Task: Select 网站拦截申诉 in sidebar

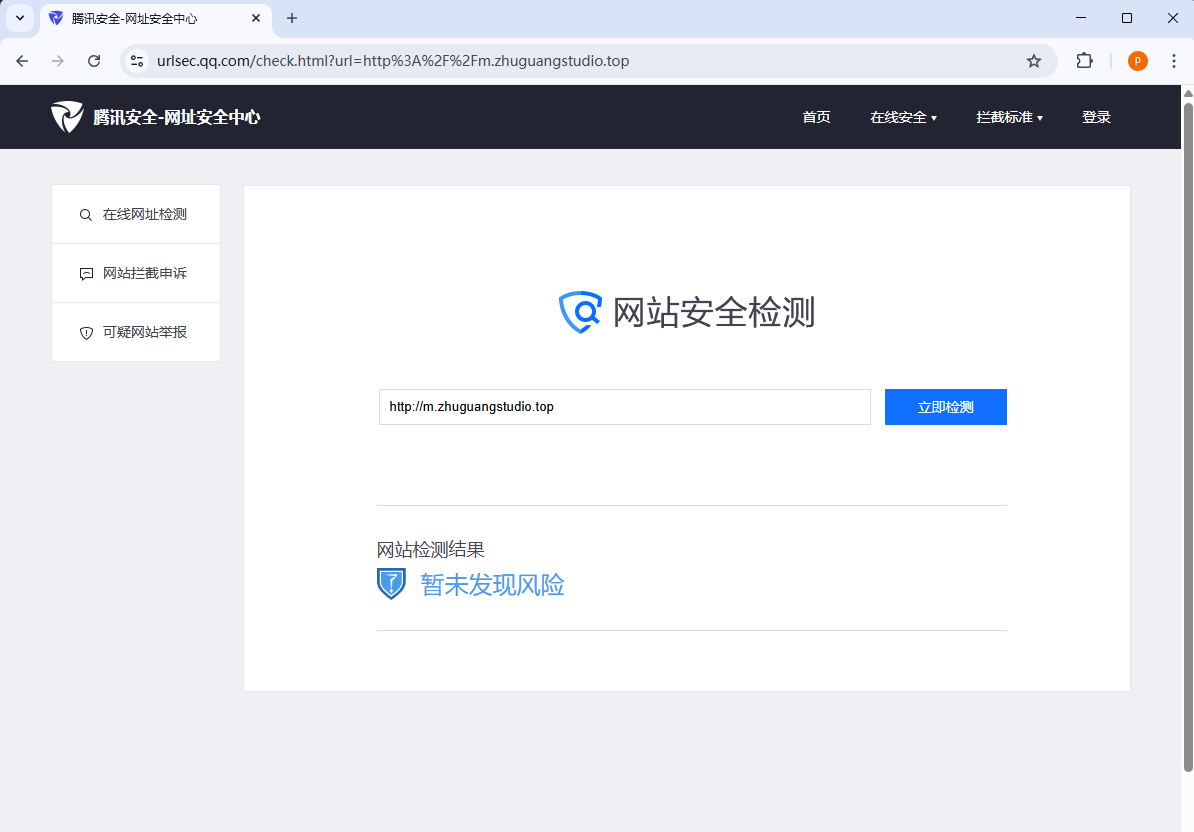Action: click(x=136, y=273)
